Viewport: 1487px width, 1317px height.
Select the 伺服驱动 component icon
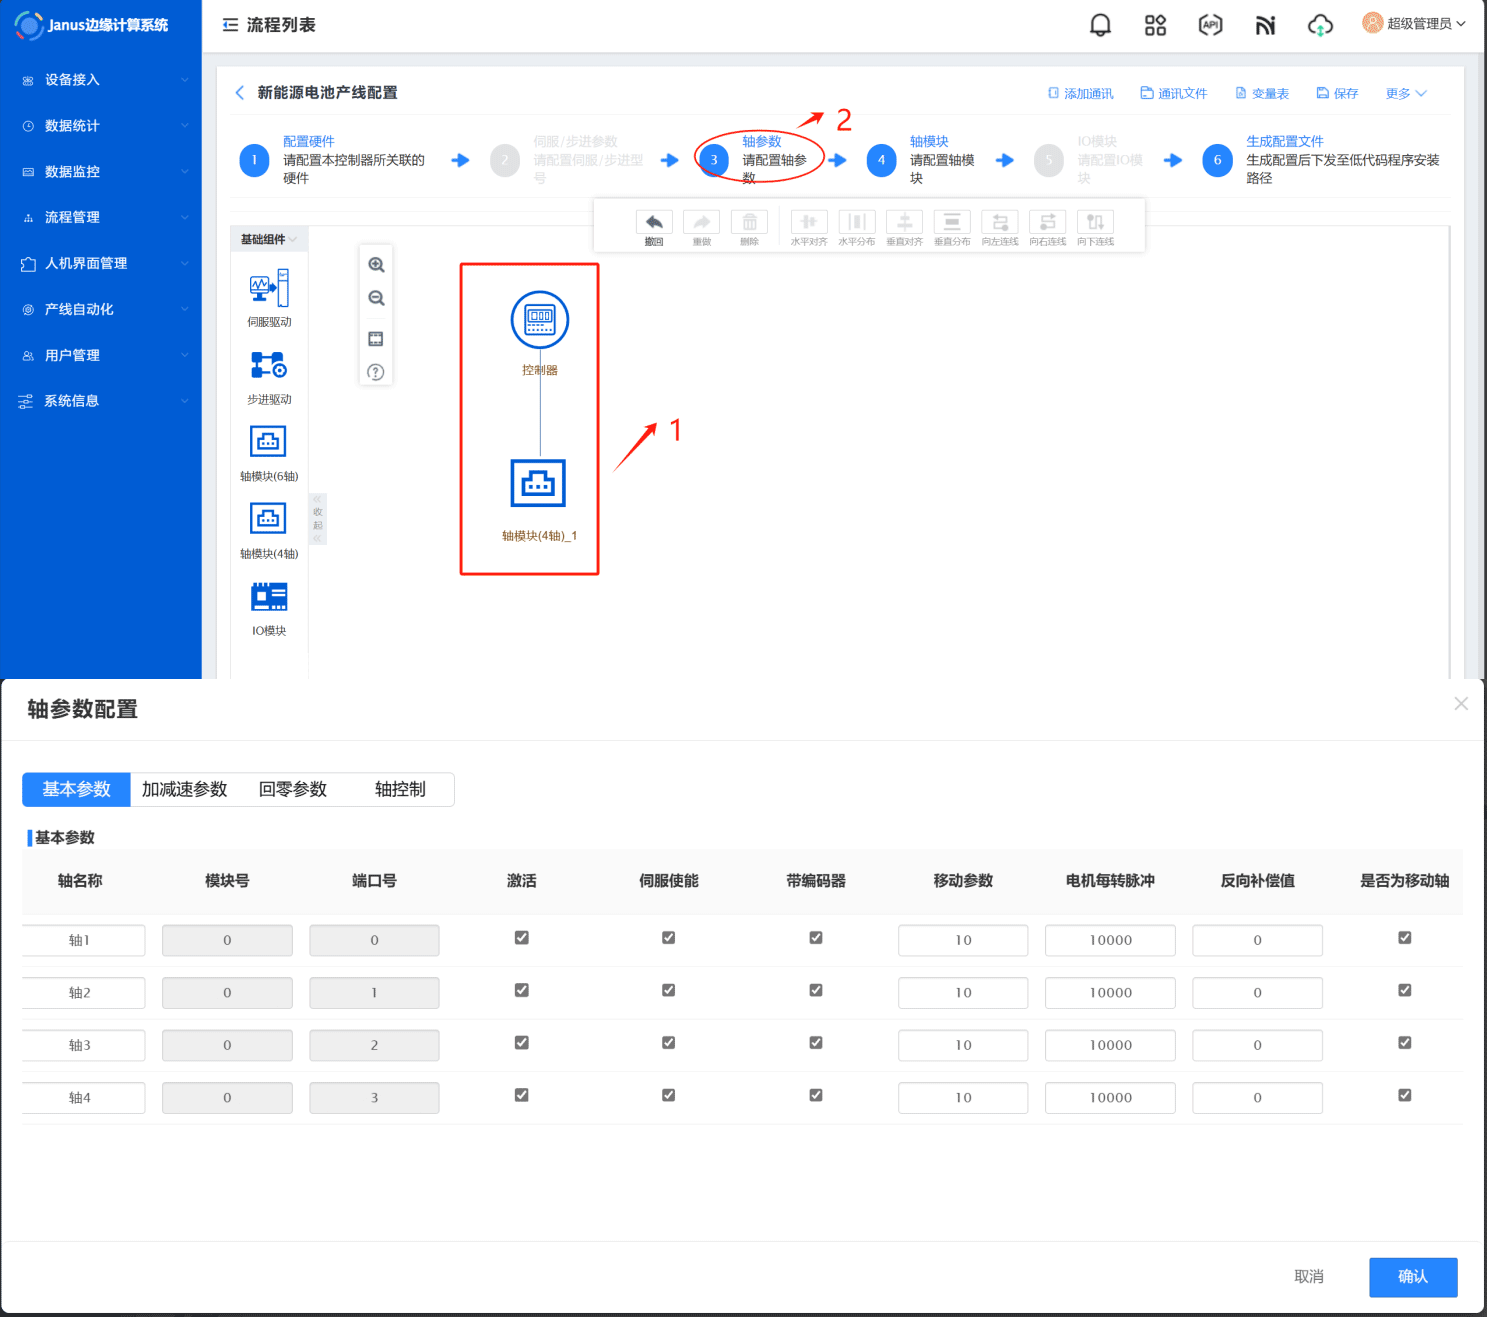coord(269,288)
